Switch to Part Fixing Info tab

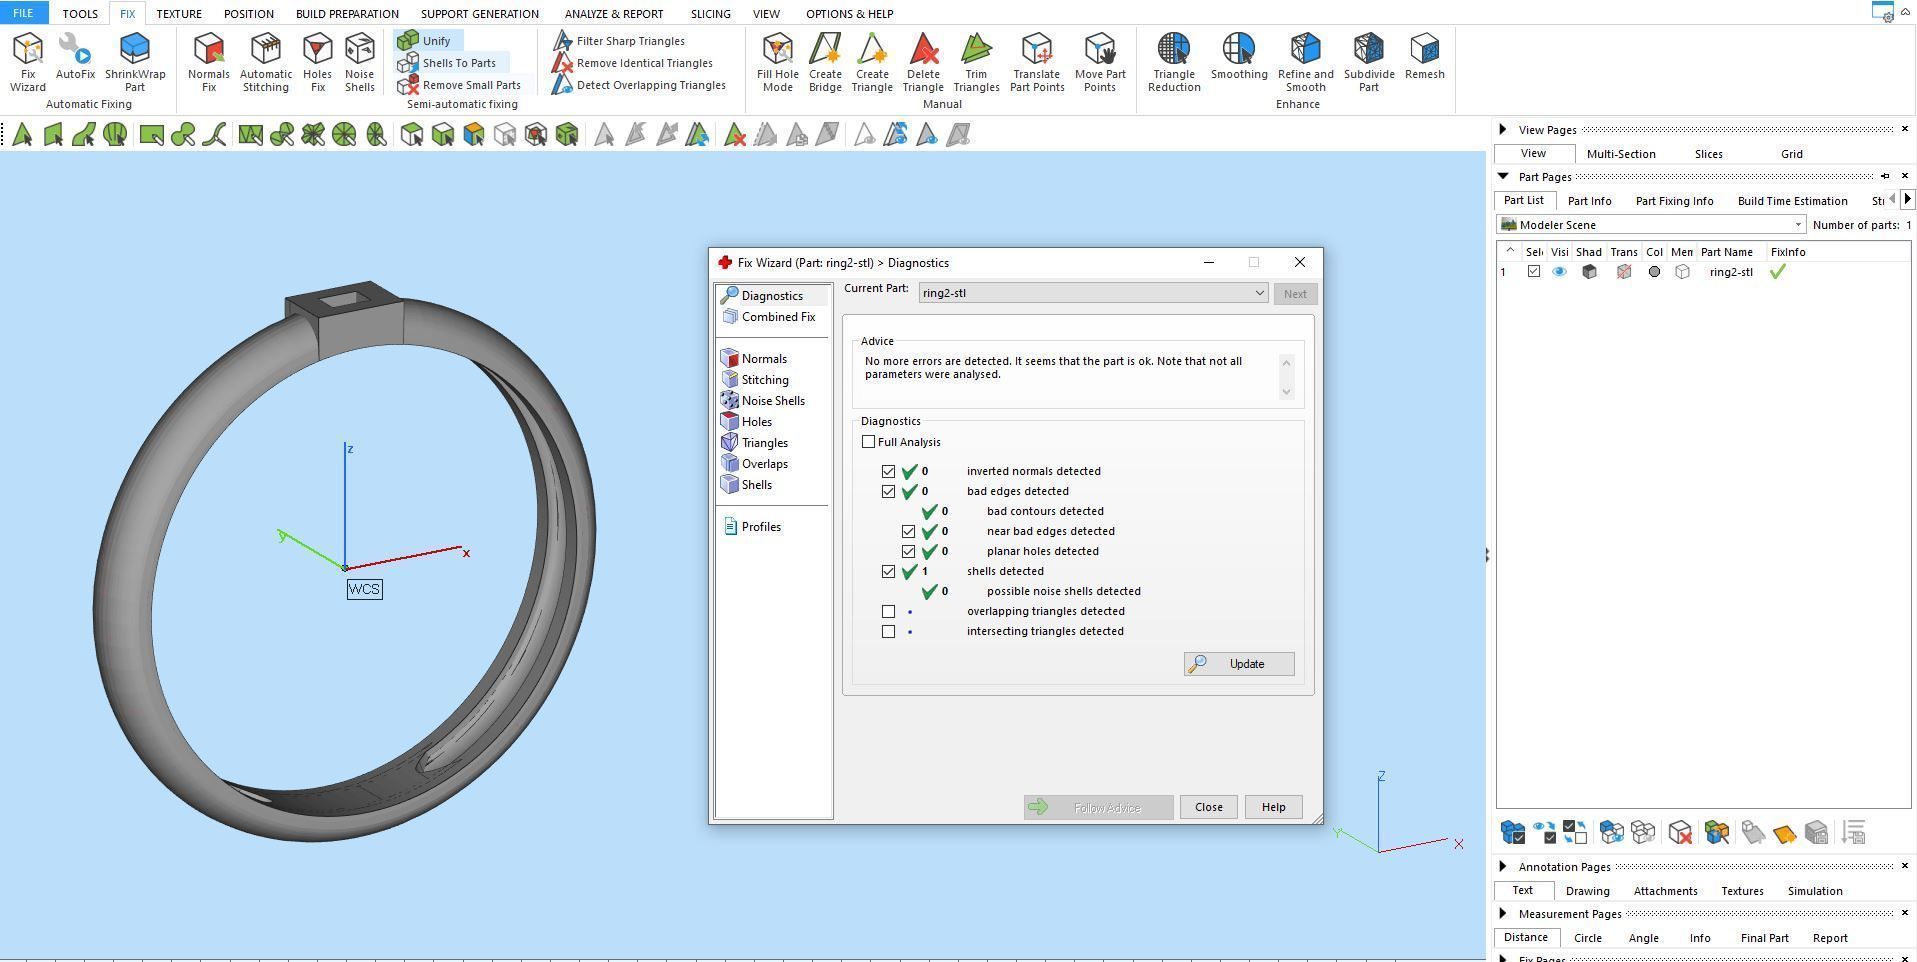click(1674, 201)
